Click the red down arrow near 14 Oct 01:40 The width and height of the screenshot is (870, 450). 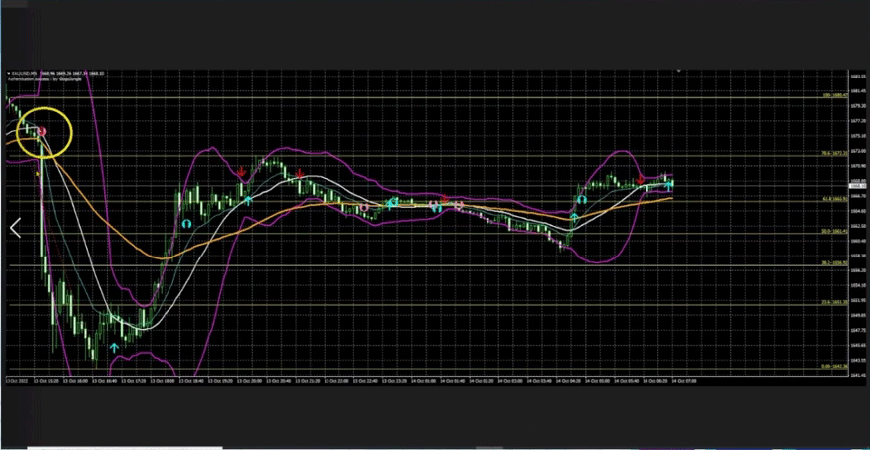click(x=444, y=199)
